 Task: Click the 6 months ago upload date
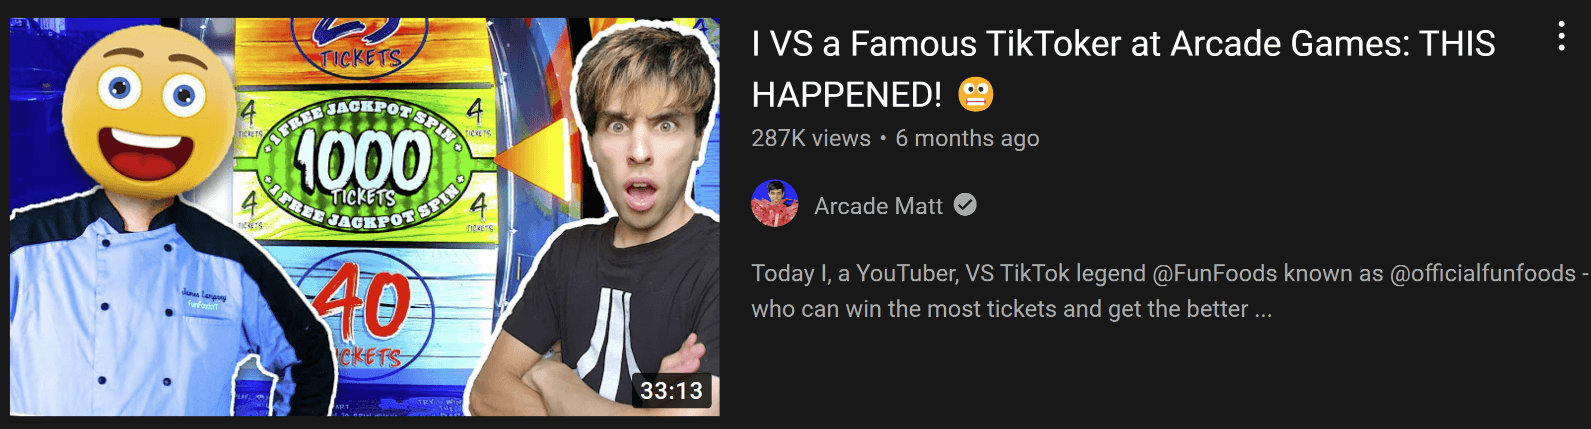967,138
